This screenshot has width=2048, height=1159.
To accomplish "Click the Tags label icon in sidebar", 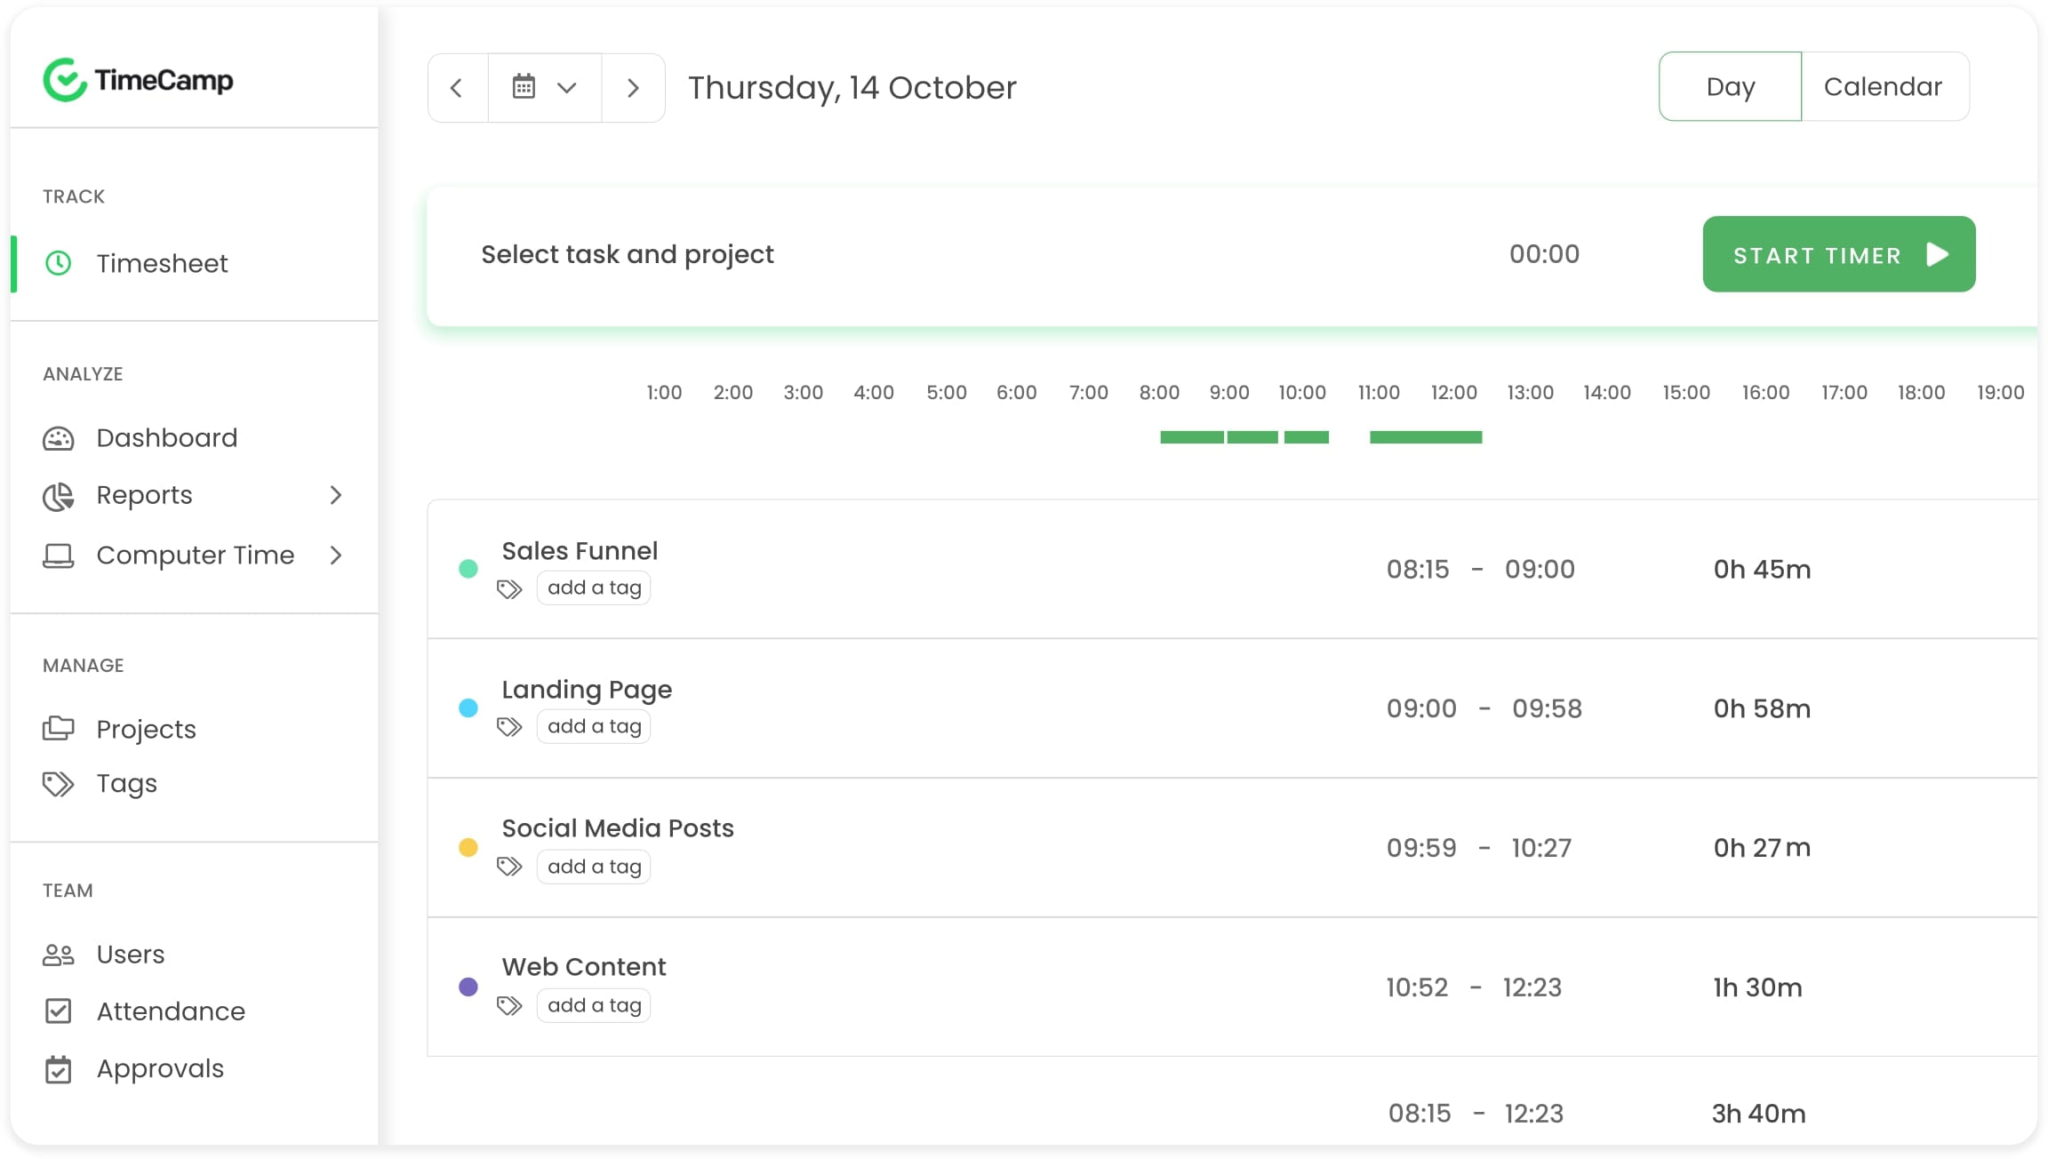I will point(58,783).
